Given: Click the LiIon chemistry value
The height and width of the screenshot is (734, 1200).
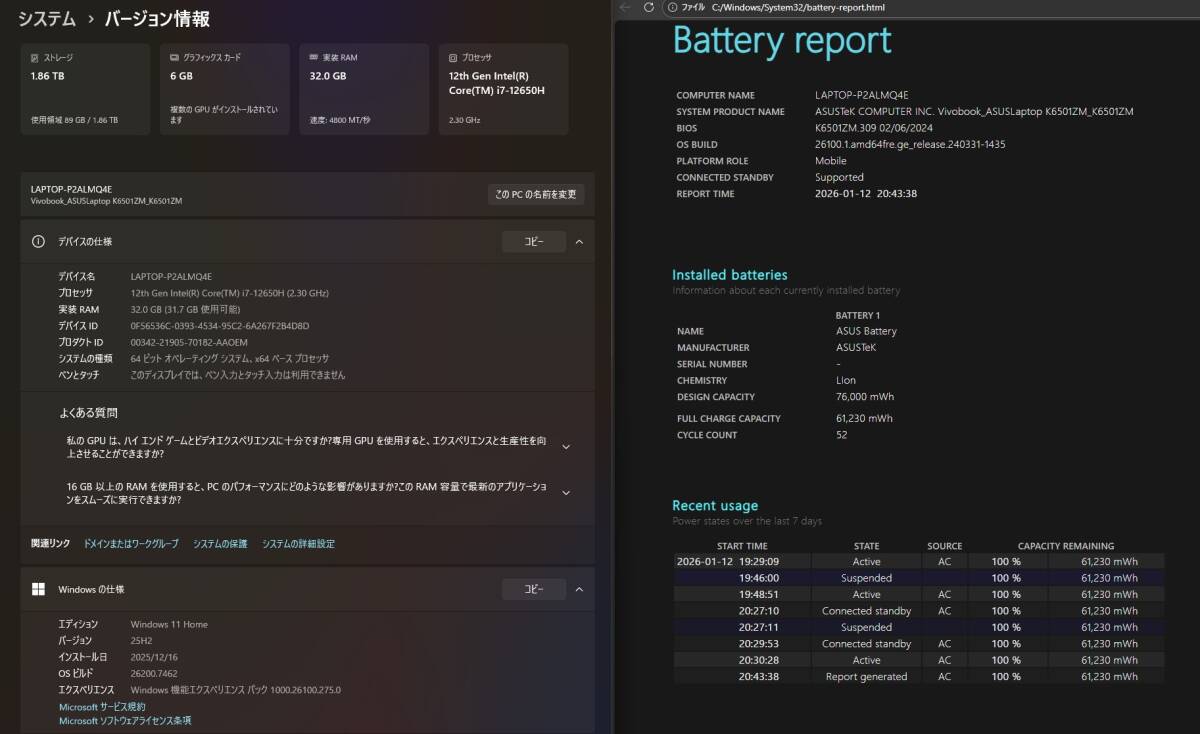Looking at the screenshot, I should click(846, 381).
